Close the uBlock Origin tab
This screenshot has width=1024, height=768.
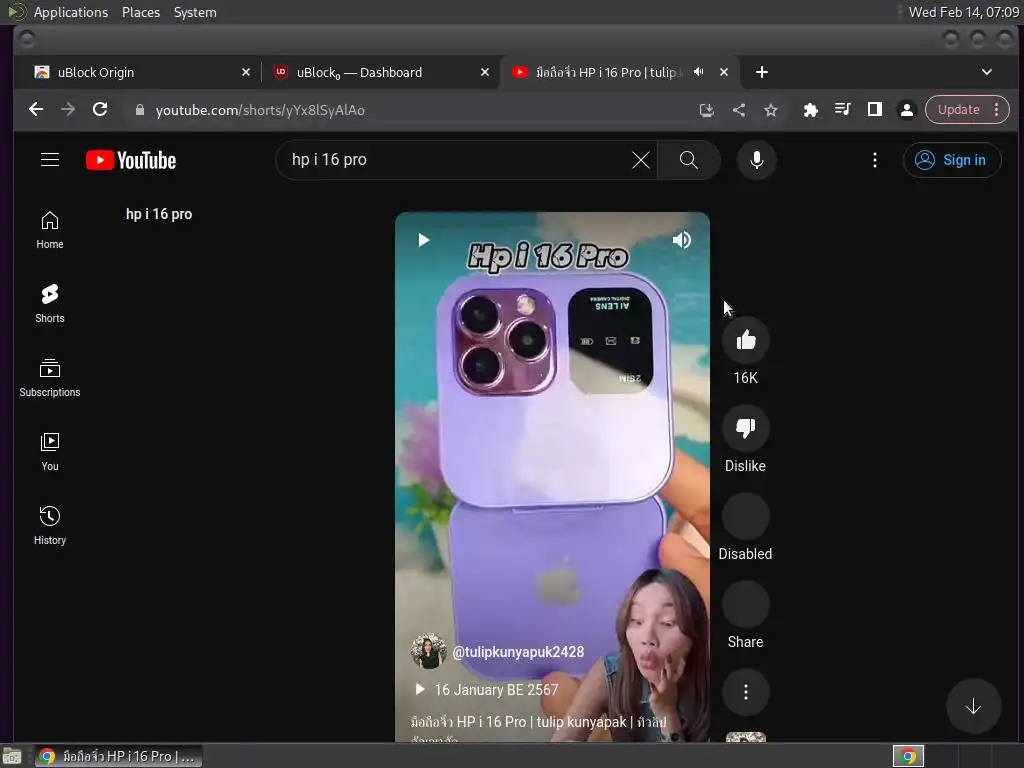coord(246,72)
